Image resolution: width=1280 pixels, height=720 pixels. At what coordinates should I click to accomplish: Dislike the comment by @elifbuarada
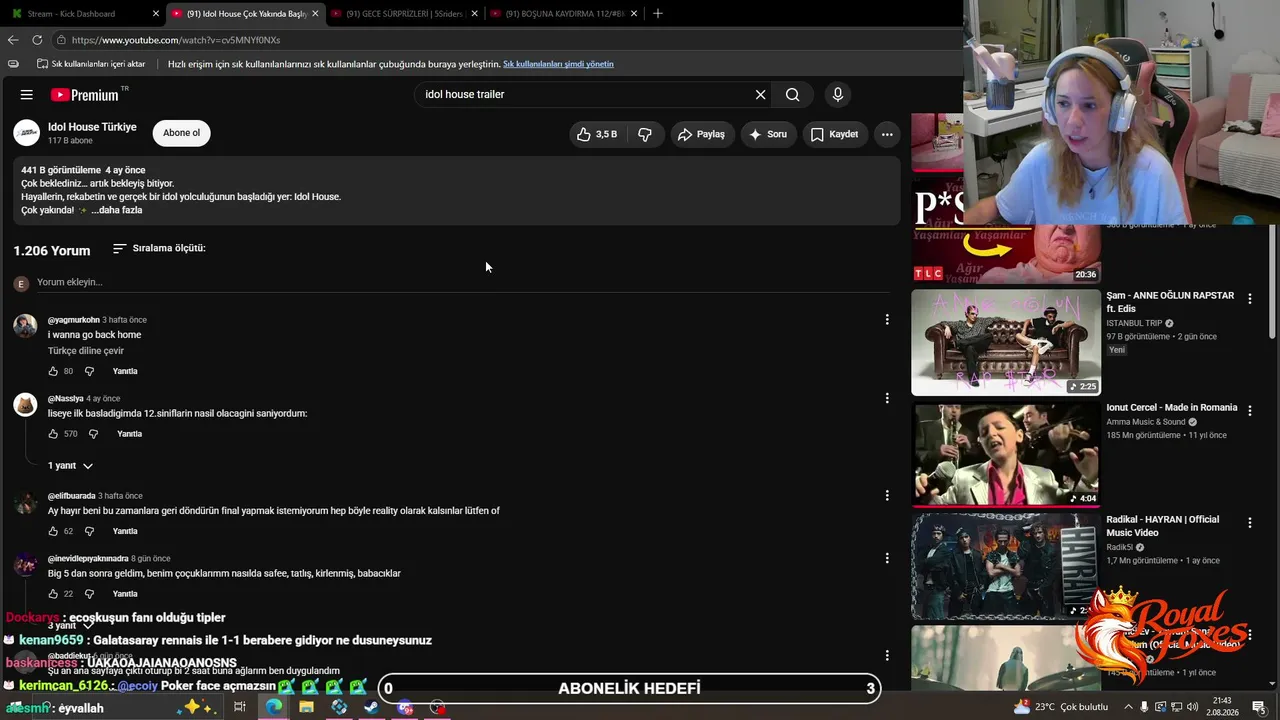[x=89, y=531]
